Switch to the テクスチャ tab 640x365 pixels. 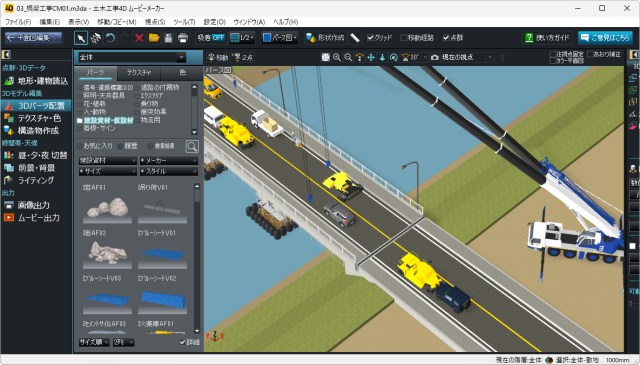coord(139,73)
